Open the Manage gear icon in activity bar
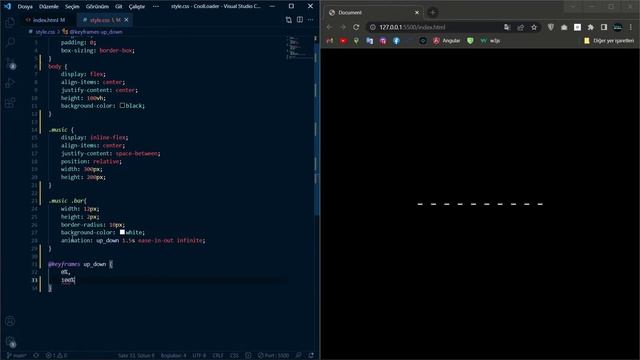Viewport: 640px width, 360px height. pos(10,341)
